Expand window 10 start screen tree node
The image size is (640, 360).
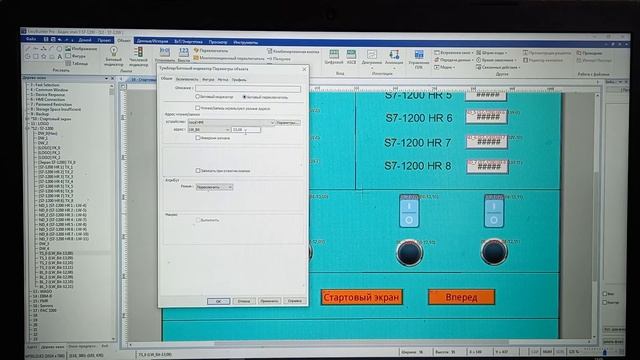pyautogui.click(x=28, y=119)
